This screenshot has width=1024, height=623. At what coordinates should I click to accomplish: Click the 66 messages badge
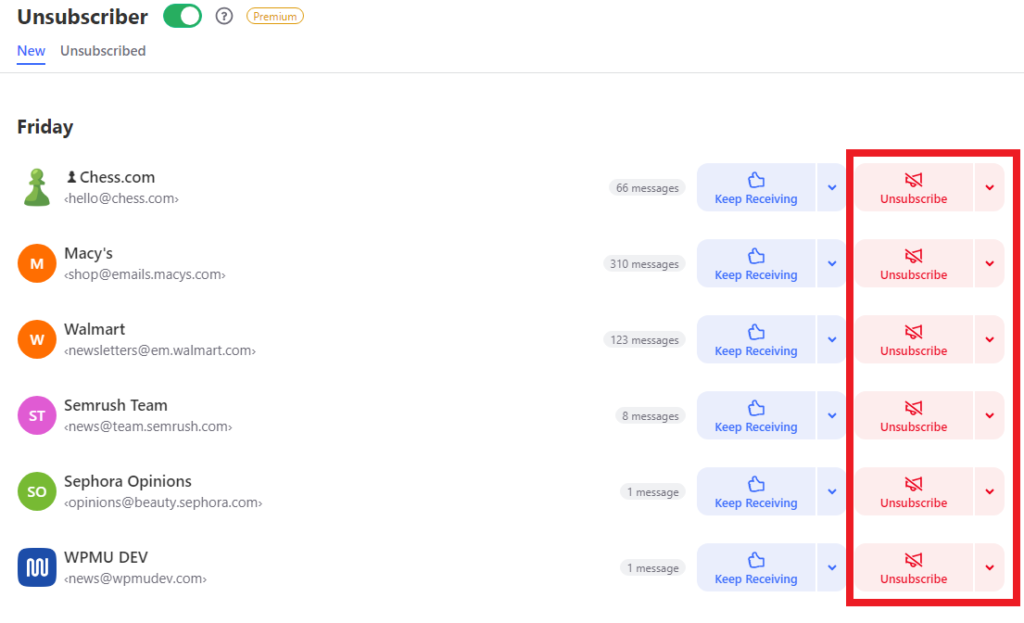pos(647,188)
